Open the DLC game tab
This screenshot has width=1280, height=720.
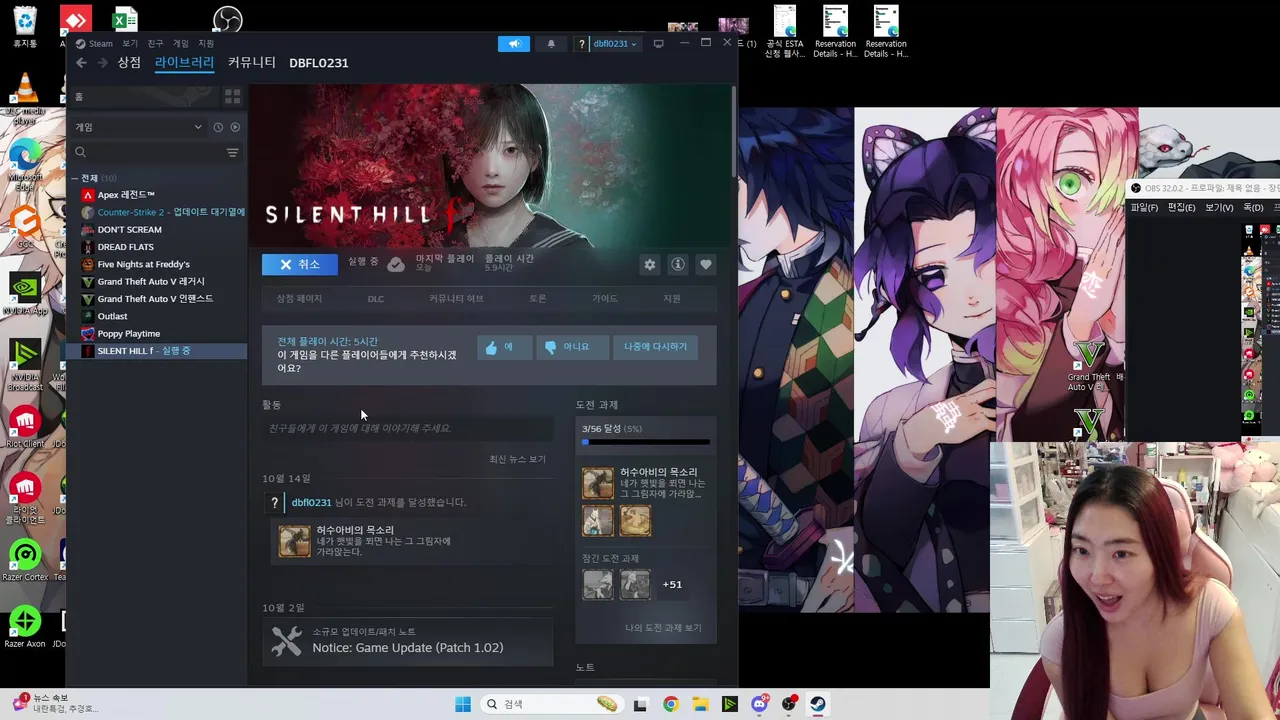pos(376,298)
